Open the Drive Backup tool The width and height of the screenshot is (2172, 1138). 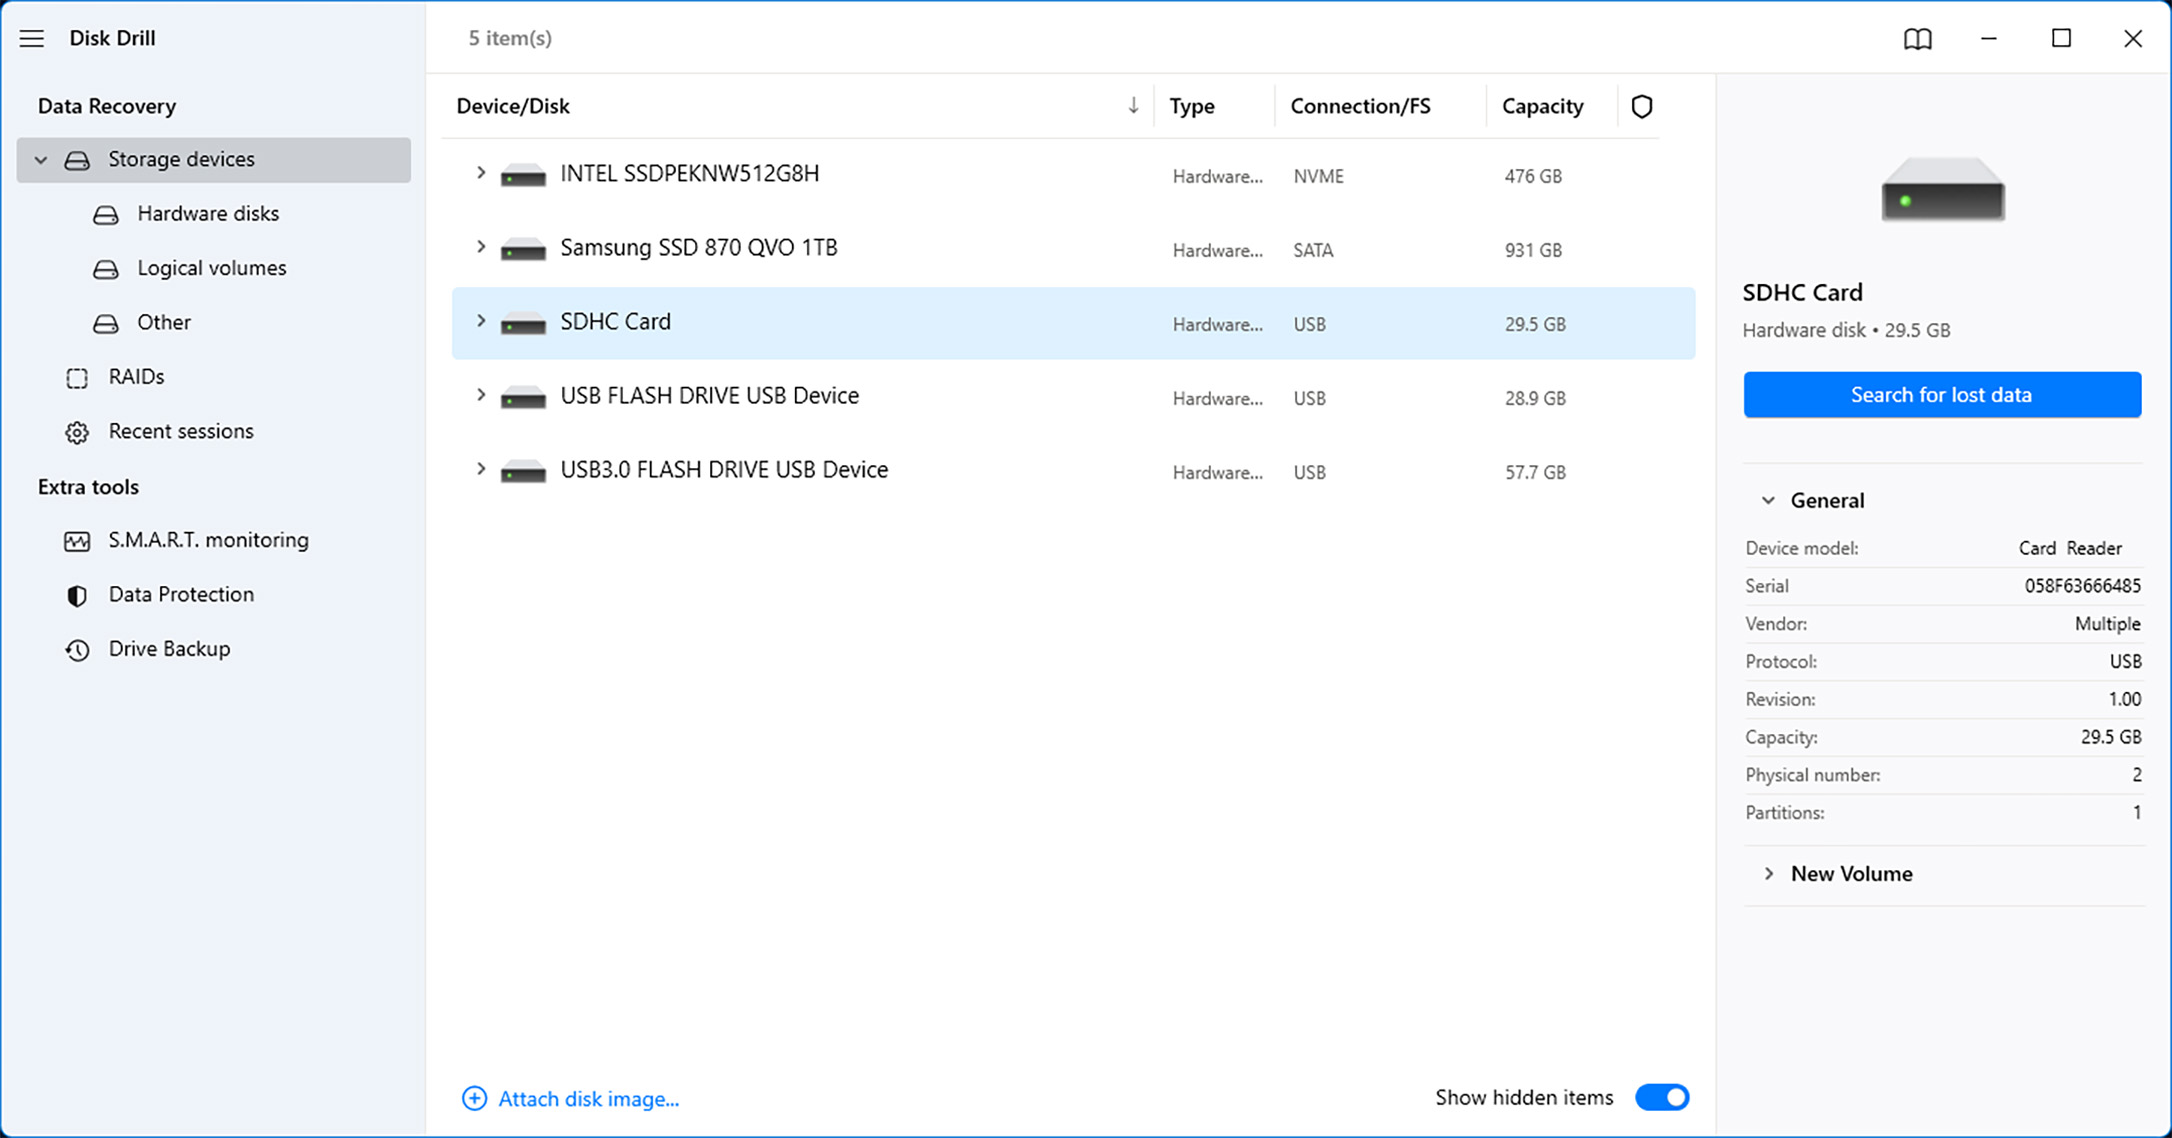click(169, 649)
